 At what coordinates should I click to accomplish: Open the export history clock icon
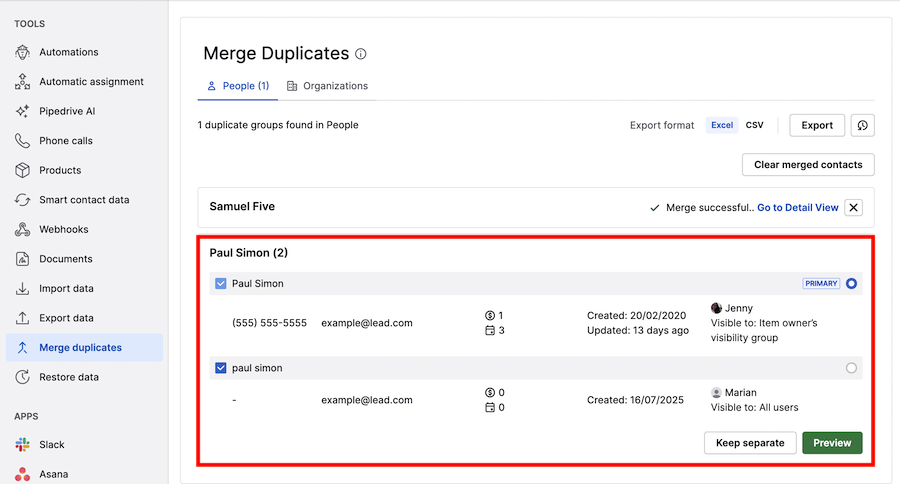click(863, 125)
